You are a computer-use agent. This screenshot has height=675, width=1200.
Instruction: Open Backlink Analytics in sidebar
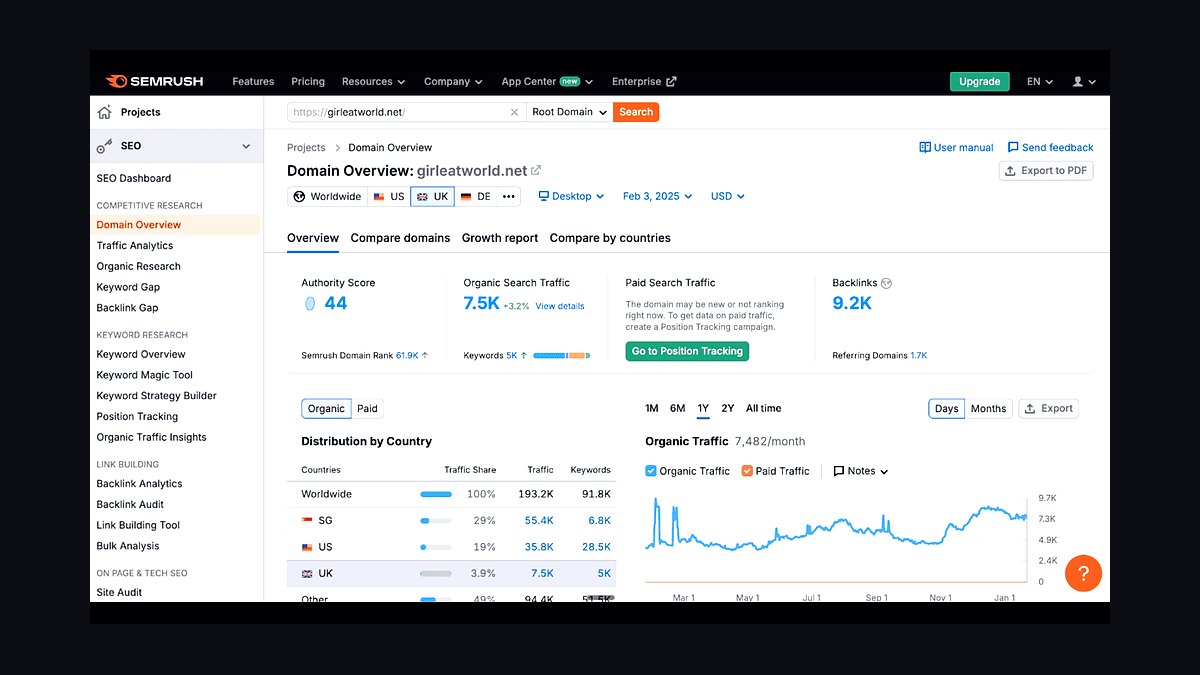click(x=140, y=484)
